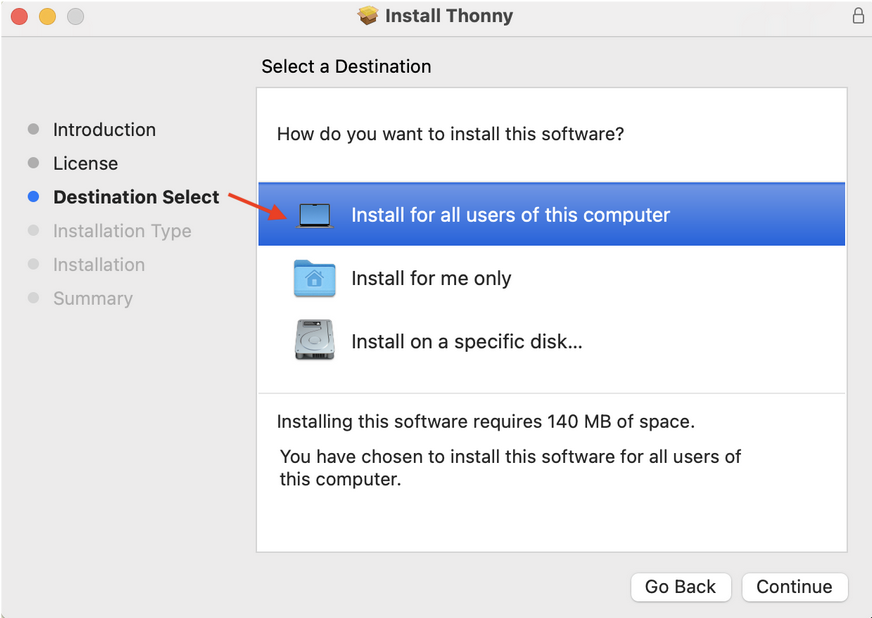872x618 pixels.
Task: Click the hard disk drive icon
Action: pyautogui.click(x=314, y=339)
